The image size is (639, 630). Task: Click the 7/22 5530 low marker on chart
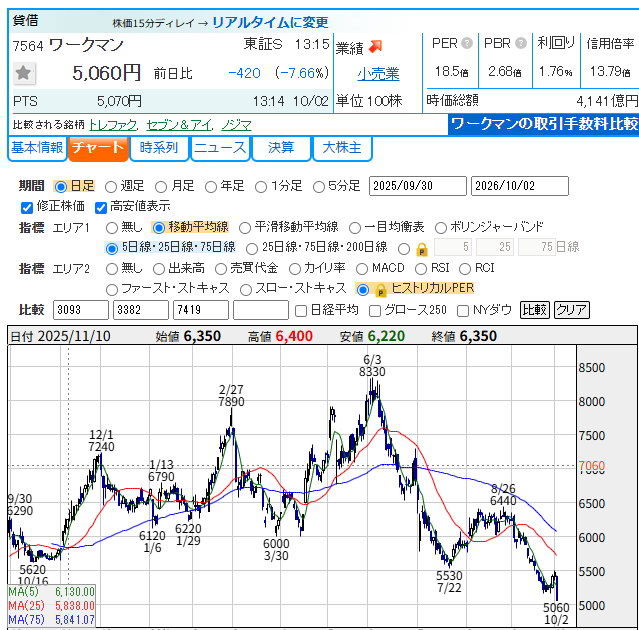pos(449,582)
